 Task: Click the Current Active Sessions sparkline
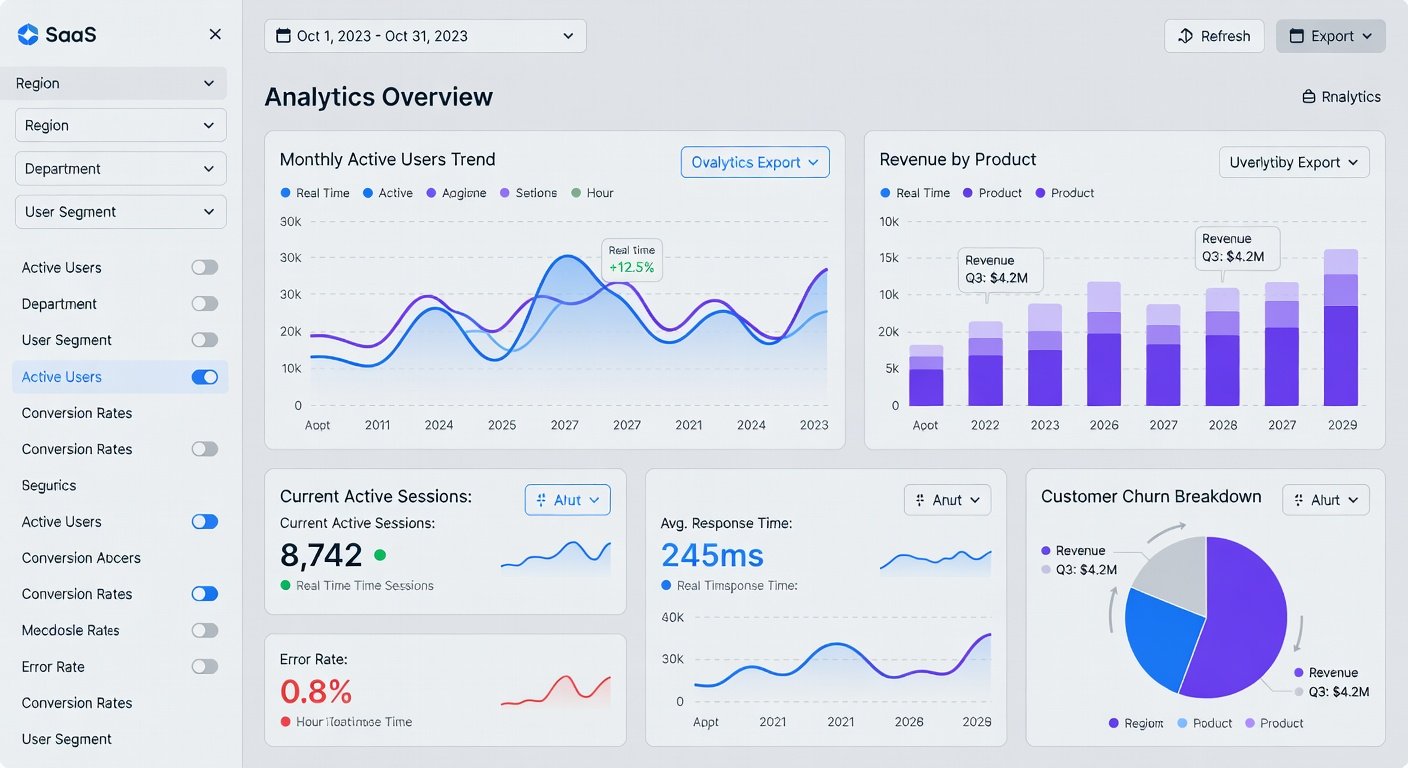point(555,556)
